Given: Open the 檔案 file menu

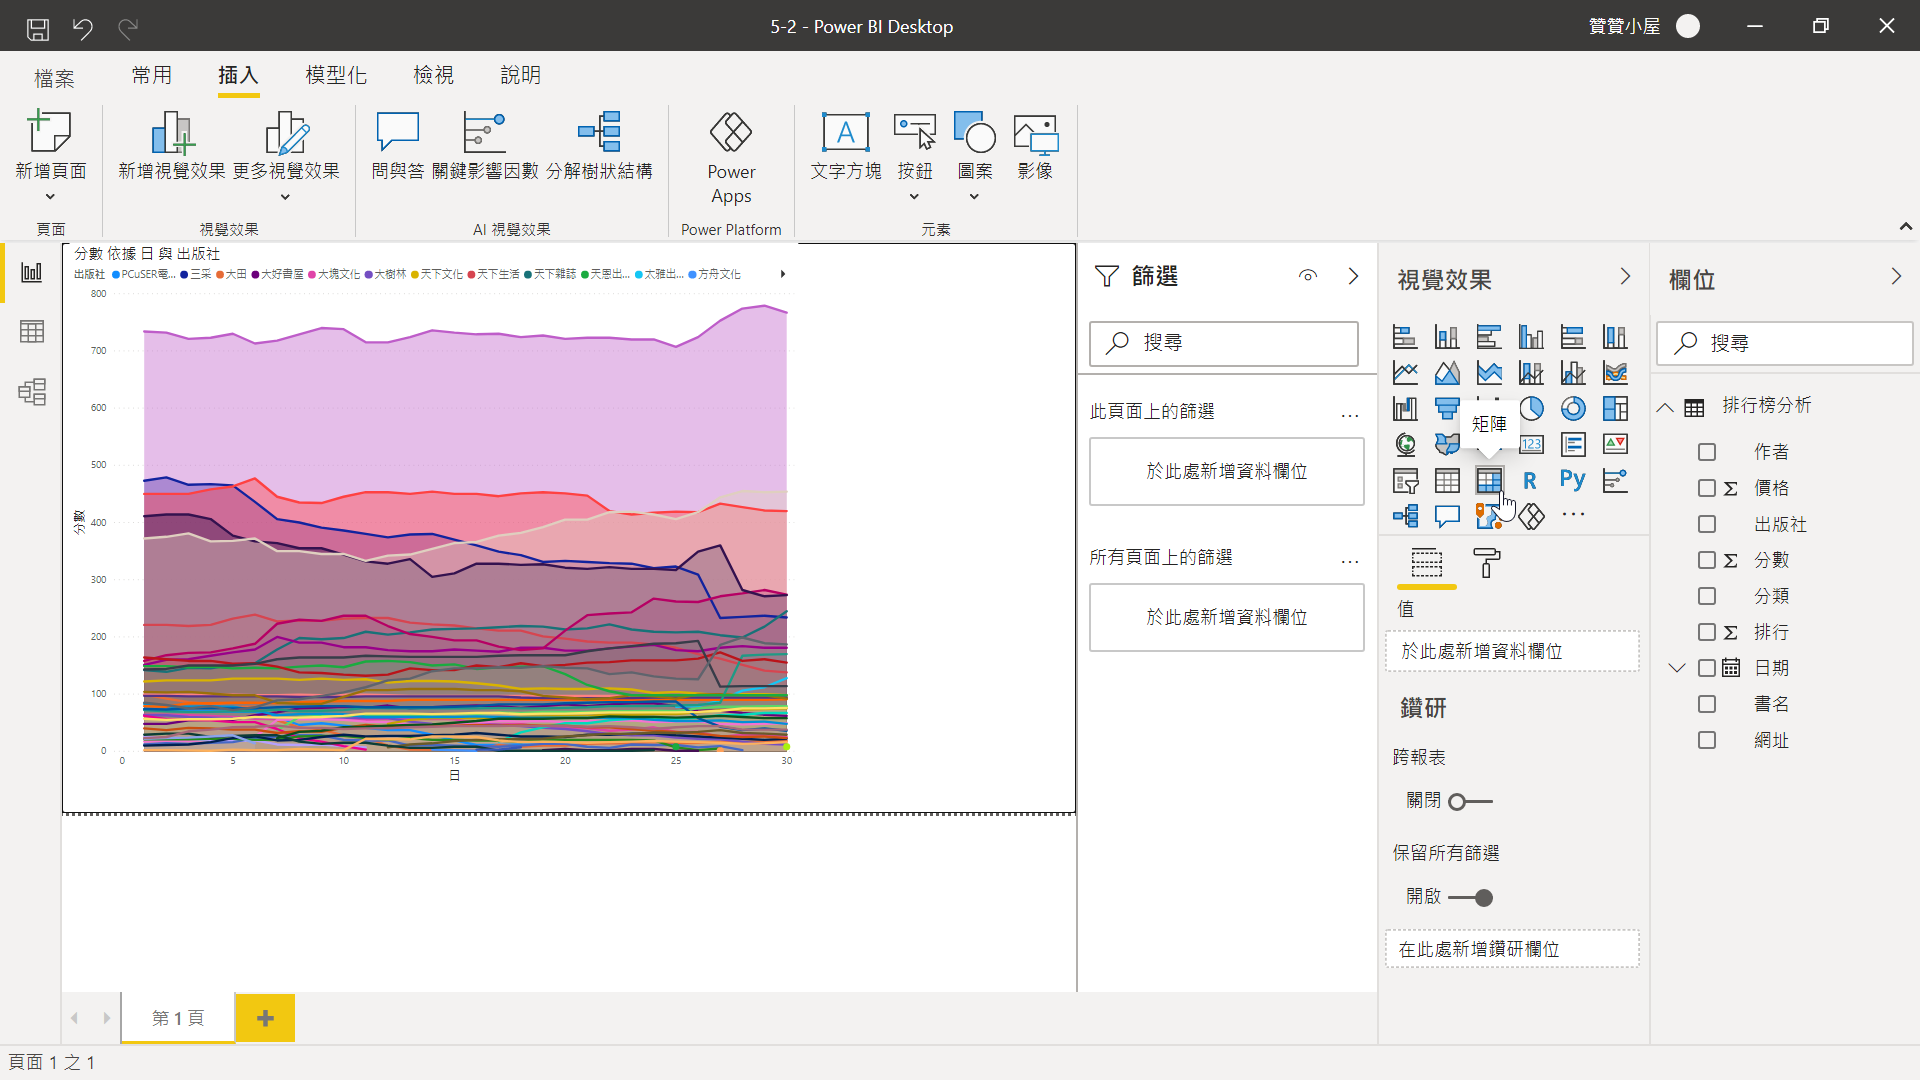Looking at the screenshot, I should point(54,78).
